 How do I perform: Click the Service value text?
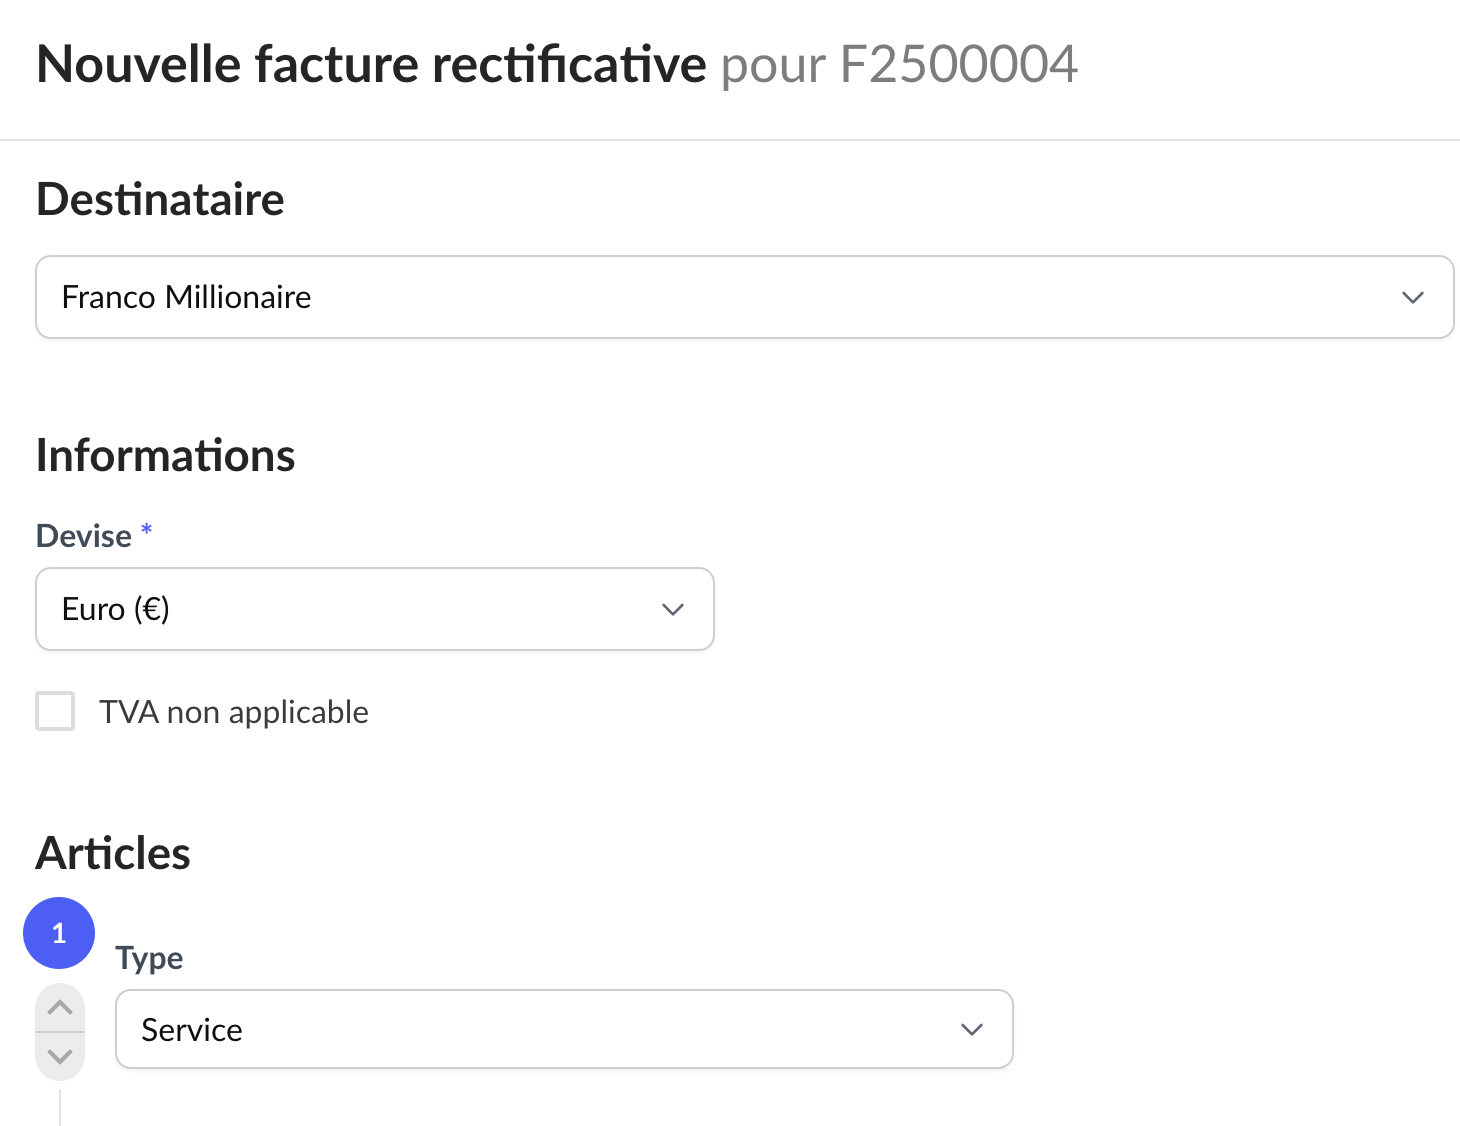[192, 1030]
